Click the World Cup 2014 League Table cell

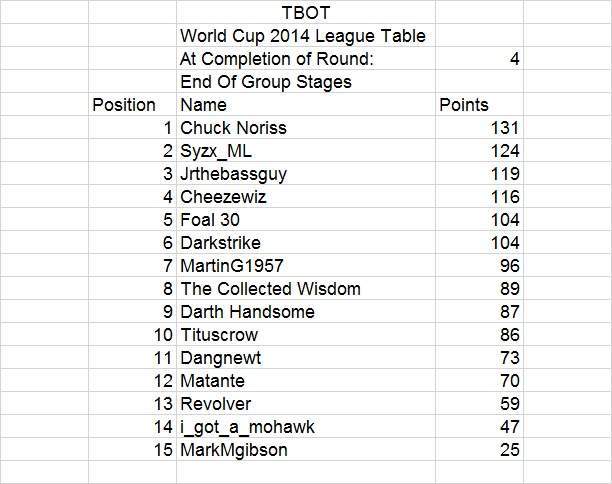pyautogui.click(x=306, y=36)
